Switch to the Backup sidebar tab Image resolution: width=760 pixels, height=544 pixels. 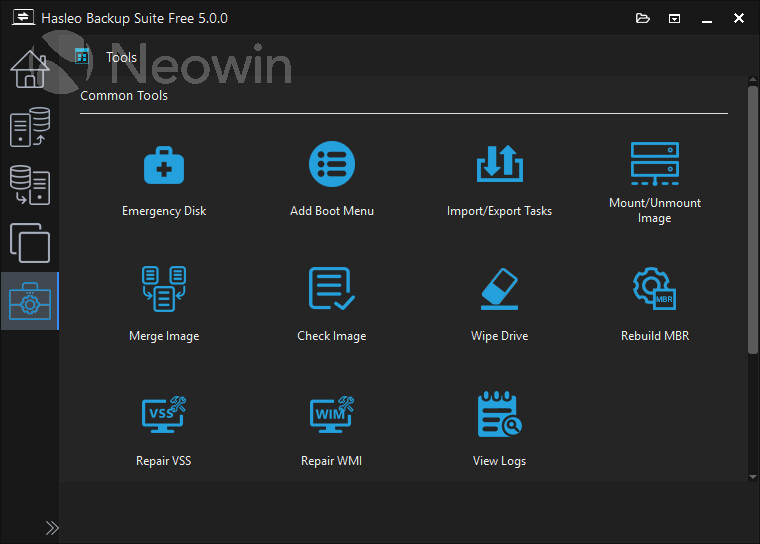click(x=29, y=129)
